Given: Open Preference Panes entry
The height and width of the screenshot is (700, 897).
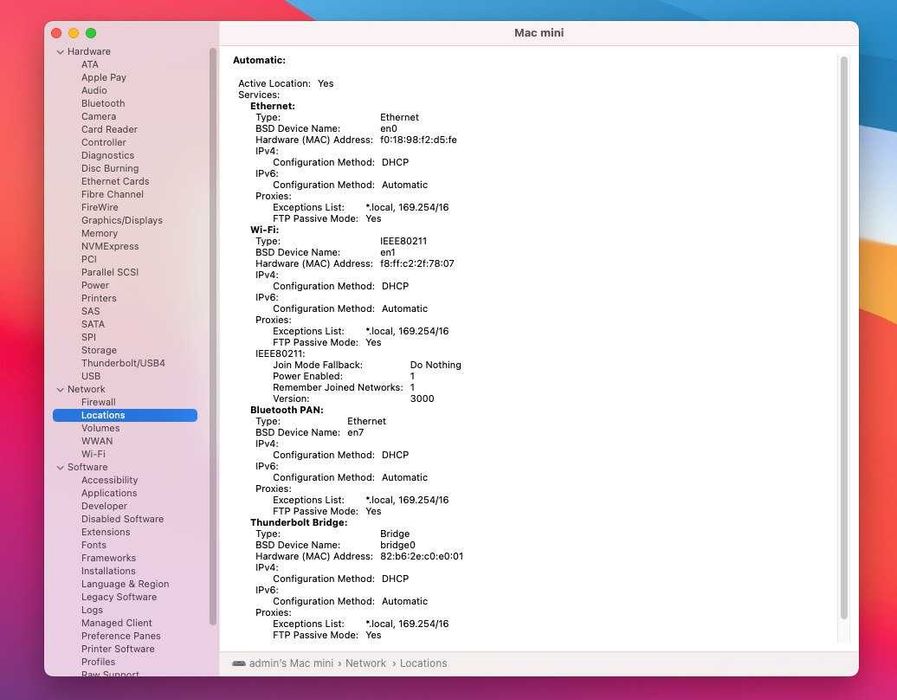Looking at the screenshot, I should pyautogui.click(x=121, y=636).
